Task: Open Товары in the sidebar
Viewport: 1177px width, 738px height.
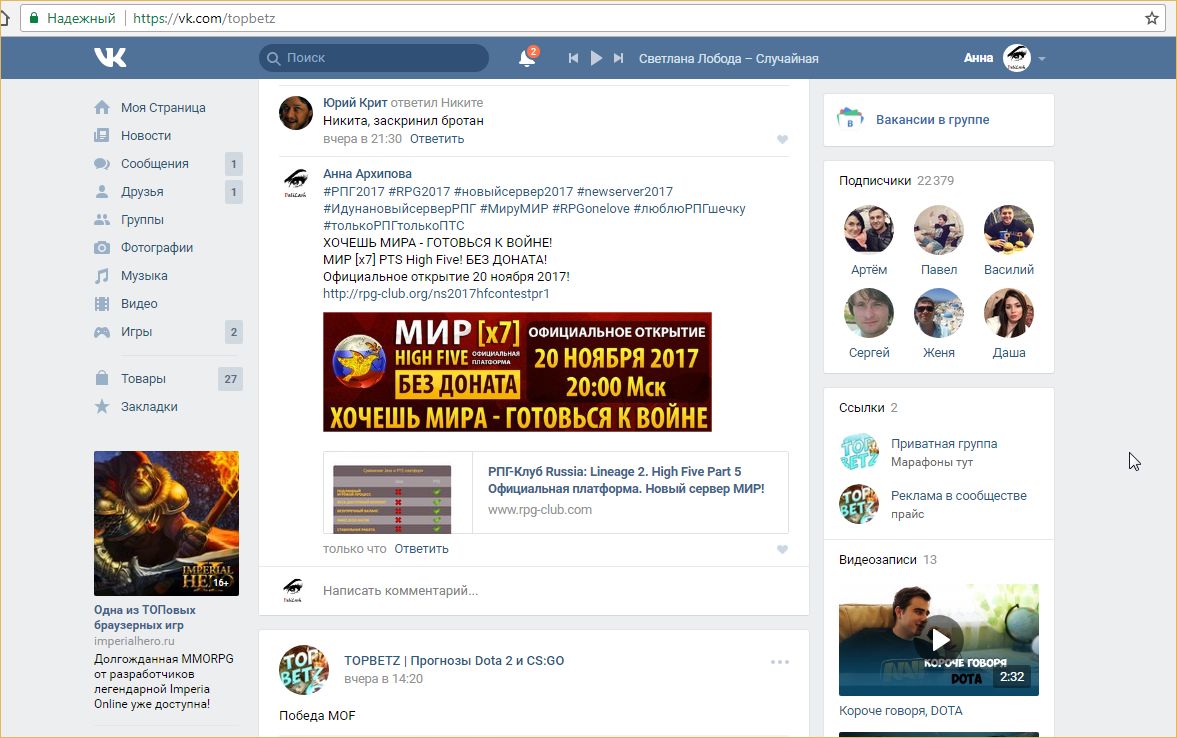Action: [143, 378]
